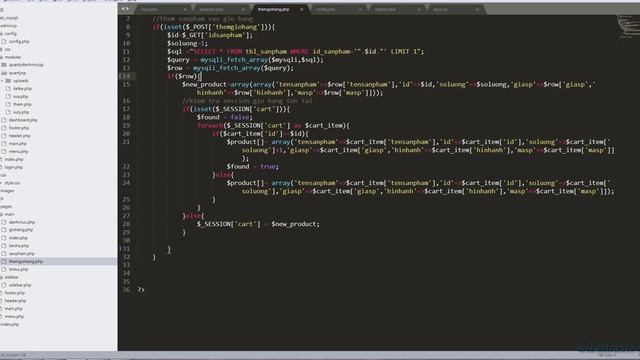Image resolution: width=640 pixels, height=360 pixels.
Task: Click the closing '?>' PHP tag
Action: tap(141, 289)
